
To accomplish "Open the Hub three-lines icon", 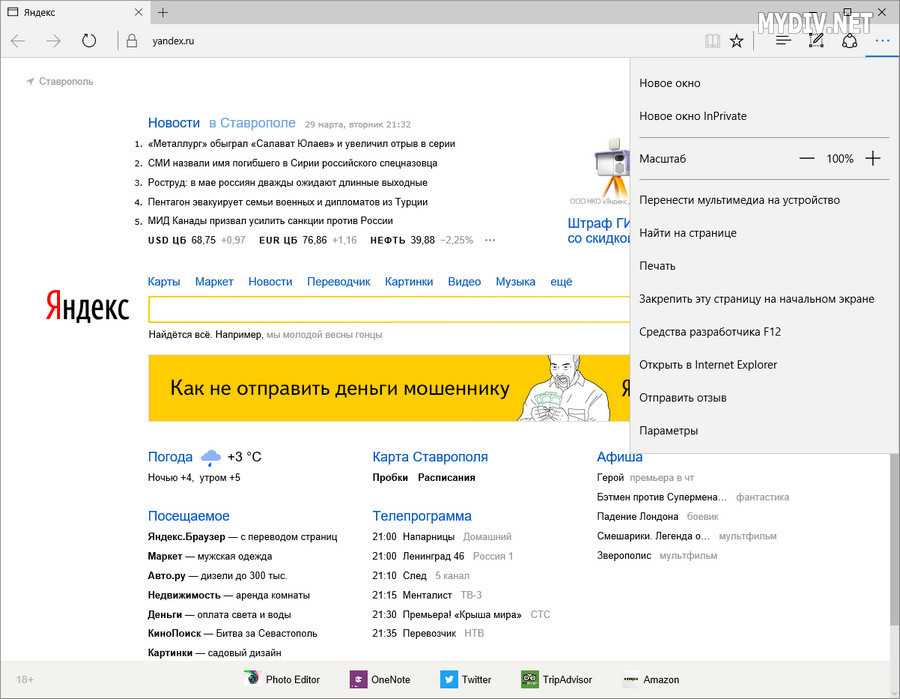I will click(783, 41).
